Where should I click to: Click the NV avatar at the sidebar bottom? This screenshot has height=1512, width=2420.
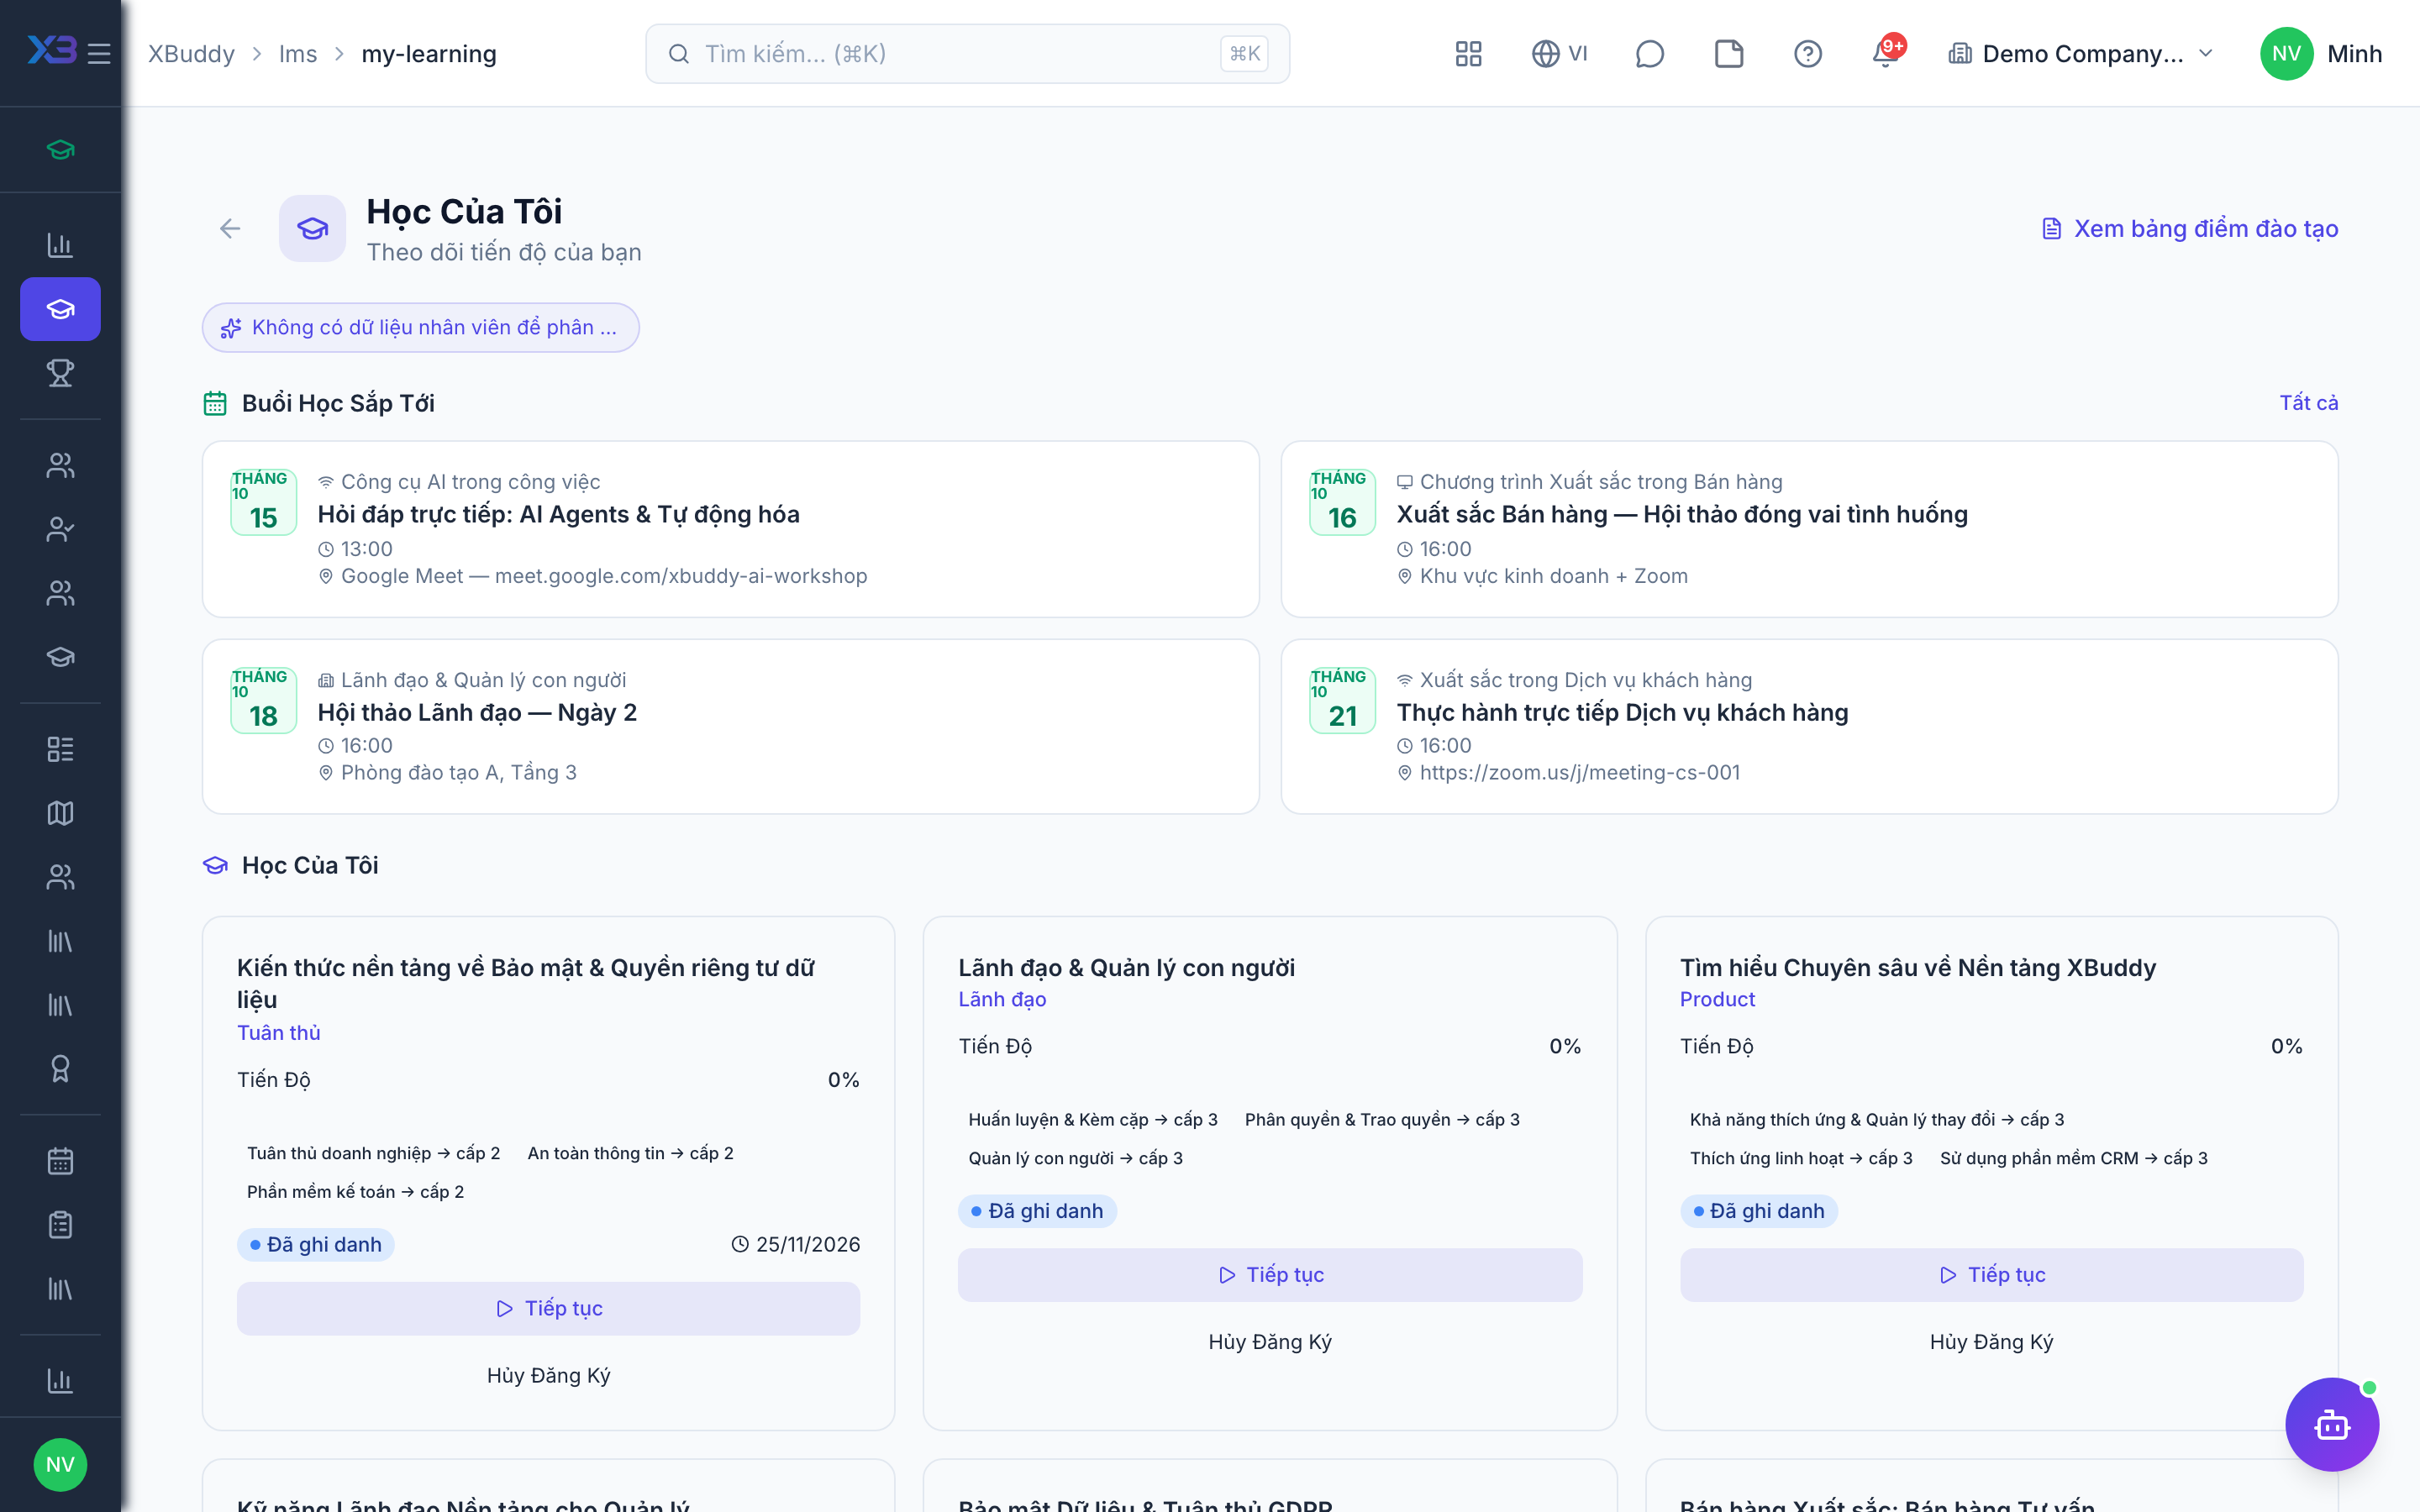60,1464
